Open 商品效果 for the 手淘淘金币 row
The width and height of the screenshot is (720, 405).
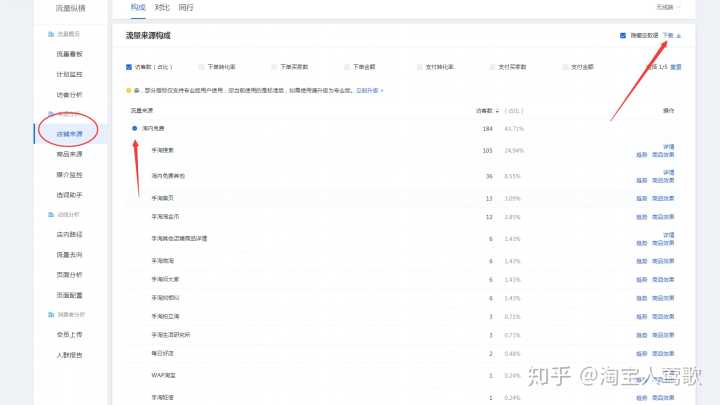coord(663,217)
